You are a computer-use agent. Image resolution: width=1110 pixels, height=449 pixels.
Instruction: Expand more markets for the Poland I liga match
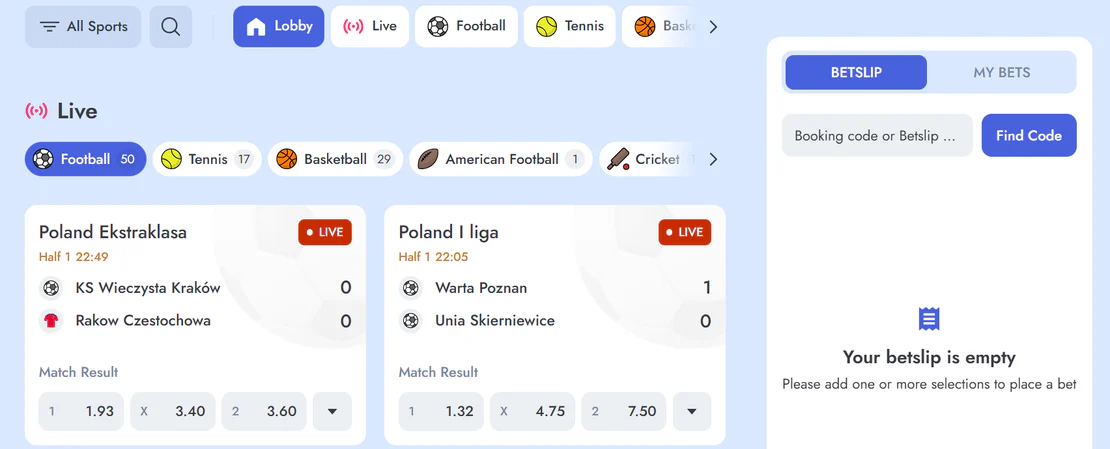pyautogui.click(x=692, y=411)
